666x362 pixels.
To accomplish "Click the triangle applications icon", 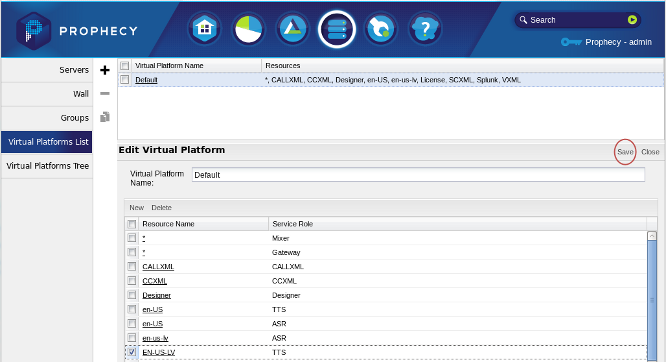I will (293, 29).
